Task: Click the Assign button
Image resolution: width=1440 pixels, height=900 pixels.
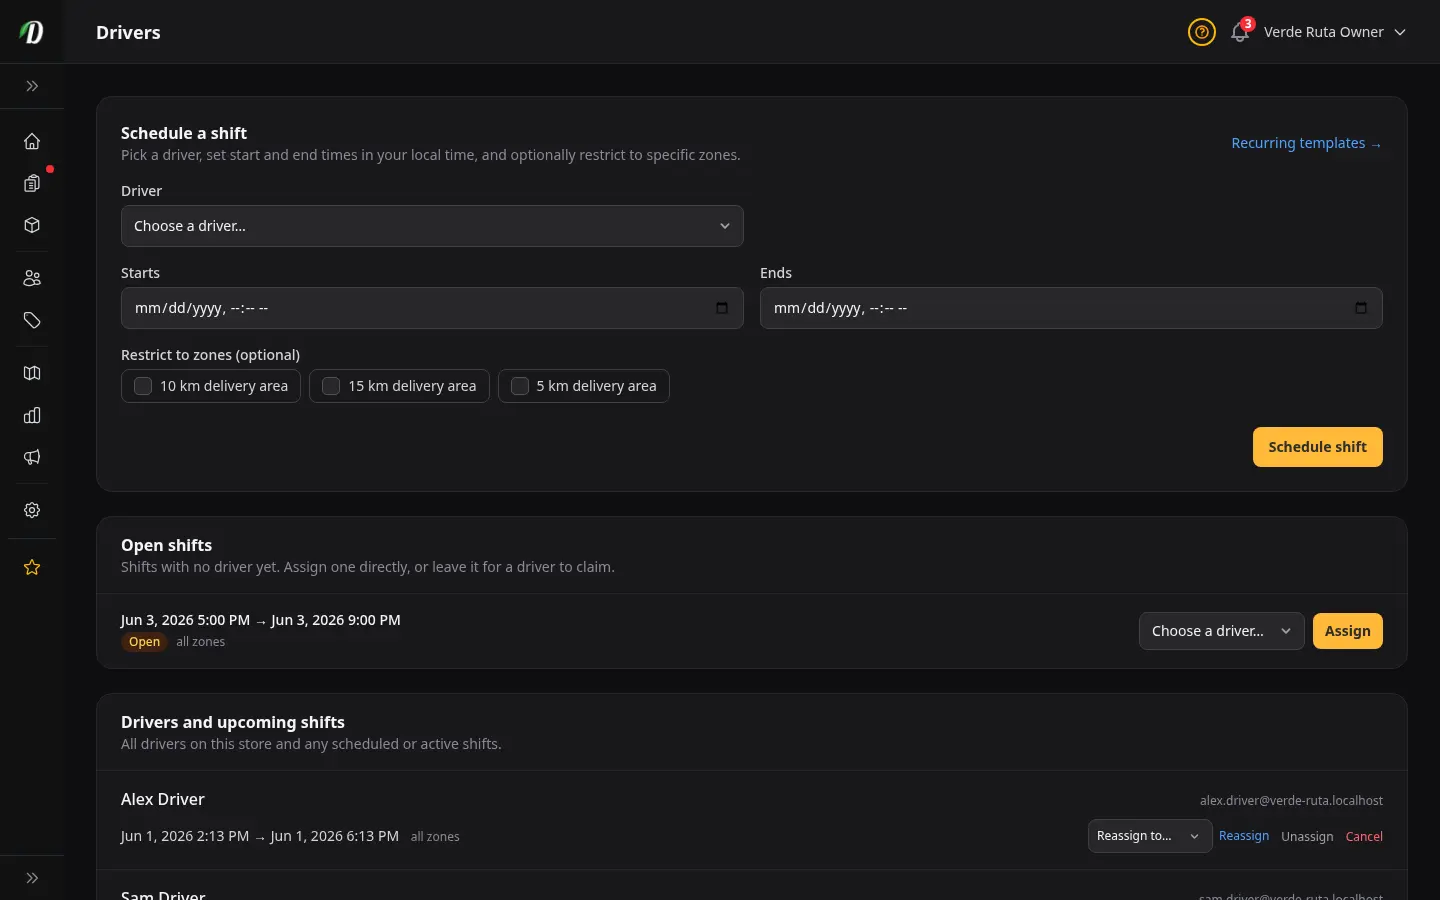Action: pos(1347,631)
